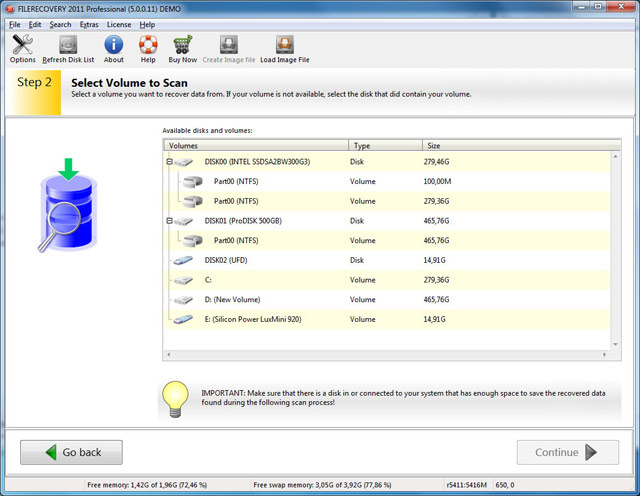Click the volume list scroll-down arrow
640x496 pixels.
coord(615,345)
